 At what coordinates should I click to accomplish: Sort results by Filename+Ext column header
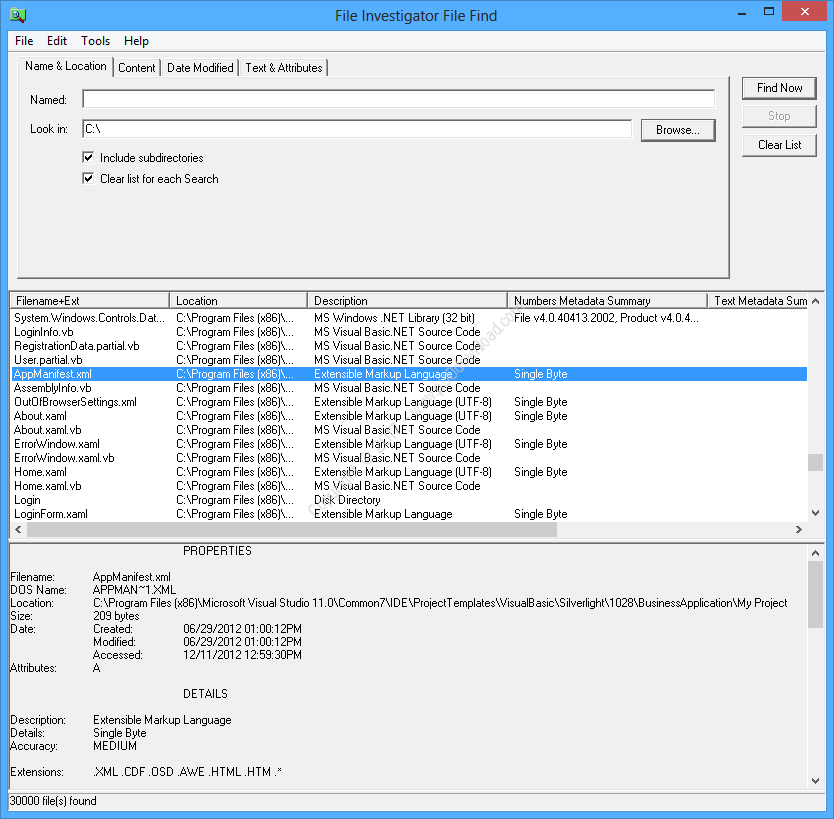click(90, 300)
